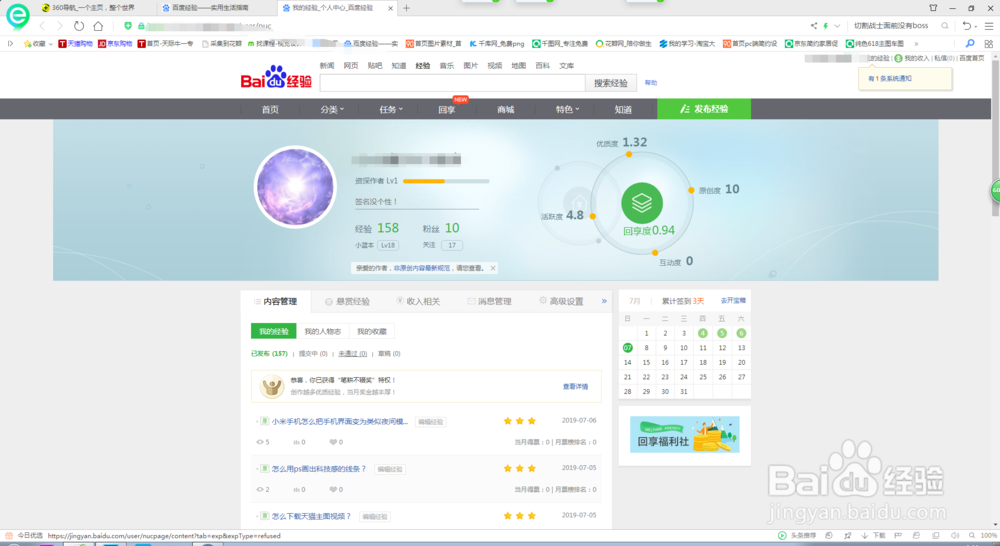Open the address bar dropdown chevron

click(x=837, y=26)
